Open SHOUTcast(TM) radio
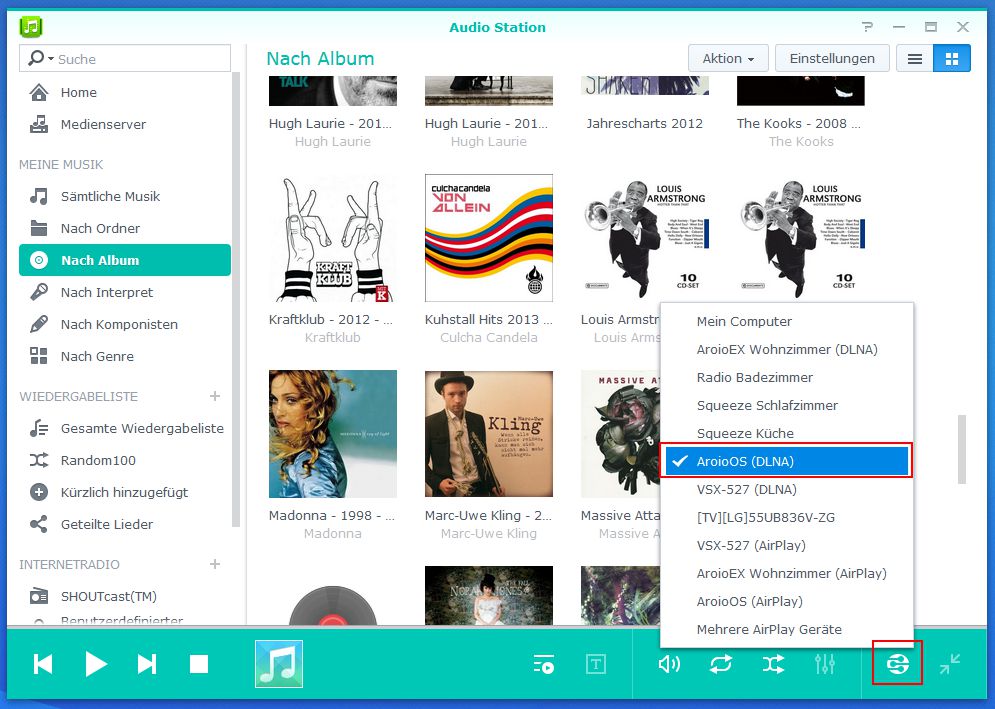The height and width of the screenshot is (709, 995). coord(125,597)
